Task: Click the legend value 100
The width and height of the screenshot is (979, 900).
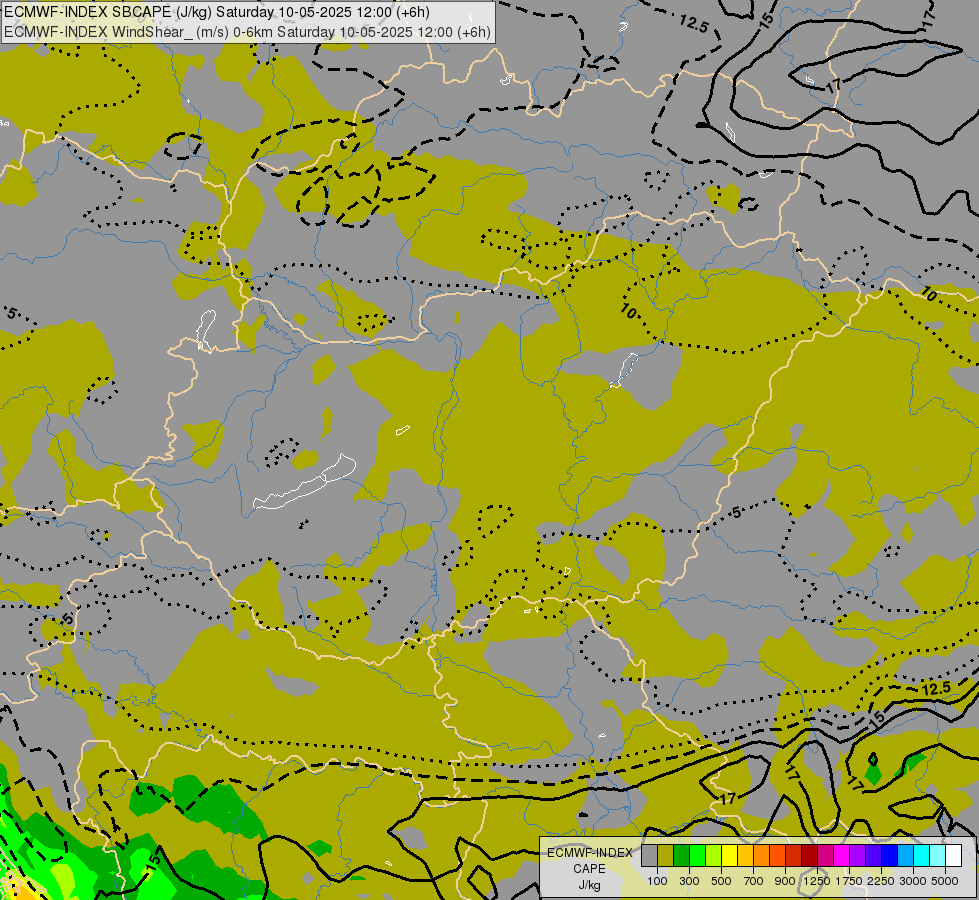Action: tap(657, 881)
